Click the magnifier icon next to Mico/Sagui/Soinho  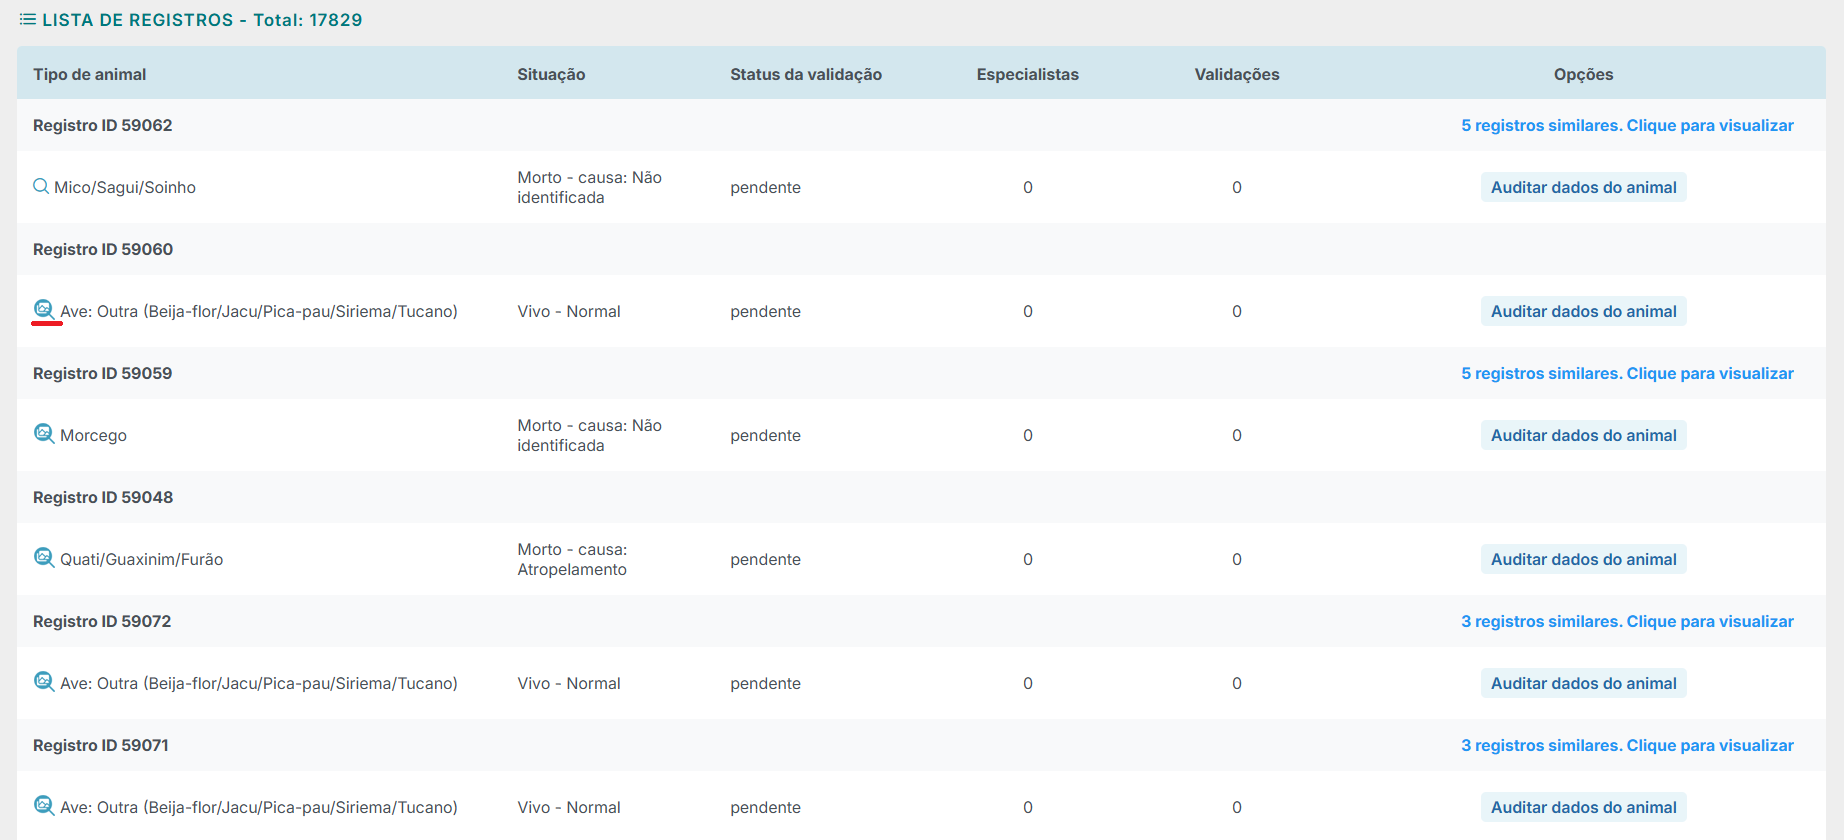pyautogui.click(x=41, y=186)
